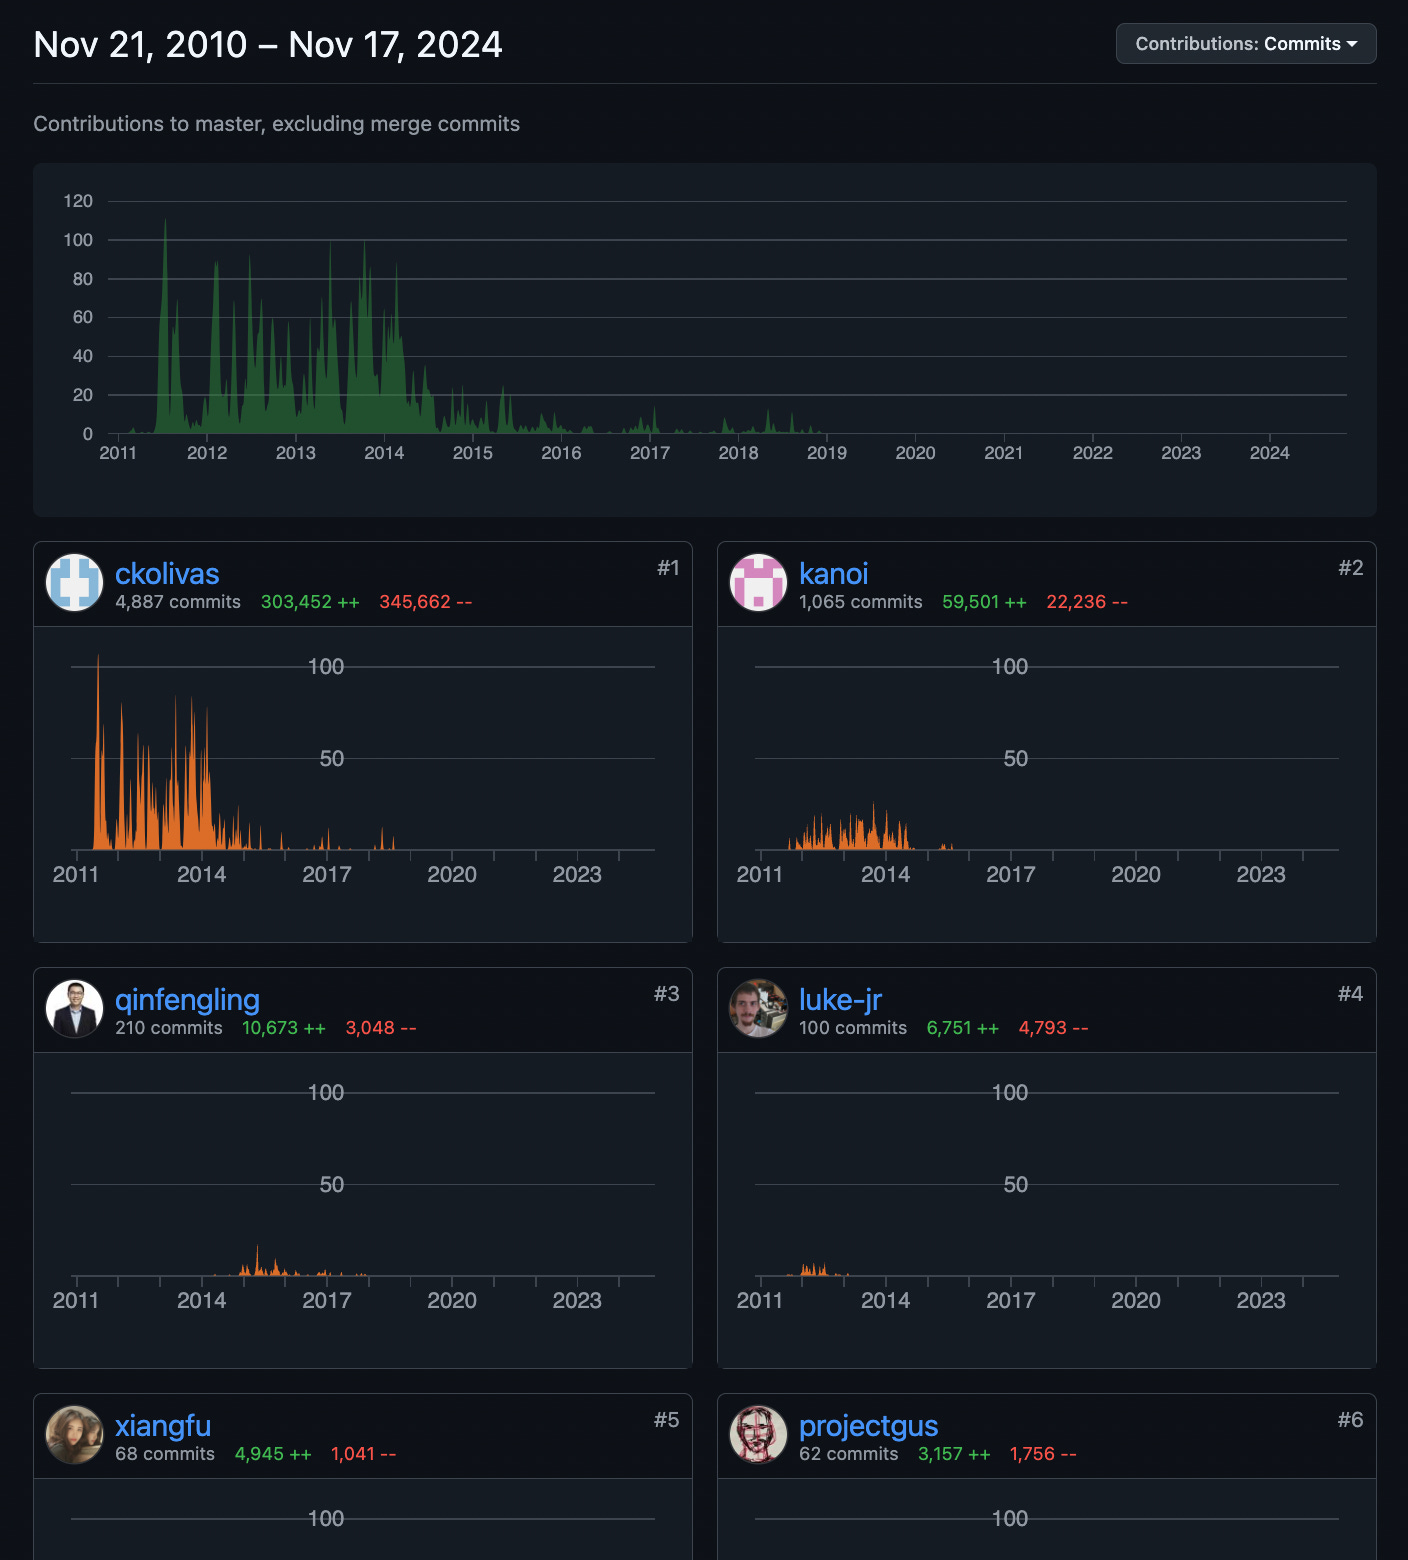Image resolution: width=1408 pixels, height=1560 pixels.
Task: Click the 2020 axis label in kanoi chart
Action: 1136,875
